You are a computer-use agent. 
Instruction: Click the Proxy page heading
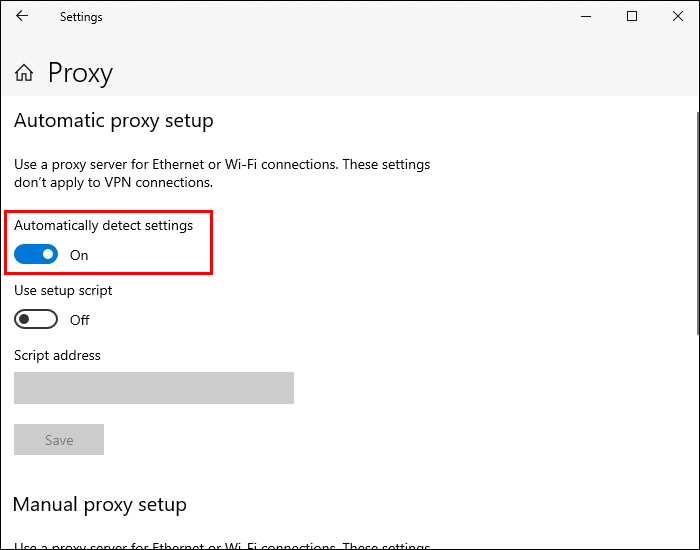pyautogui.click(x=80, y=73)
